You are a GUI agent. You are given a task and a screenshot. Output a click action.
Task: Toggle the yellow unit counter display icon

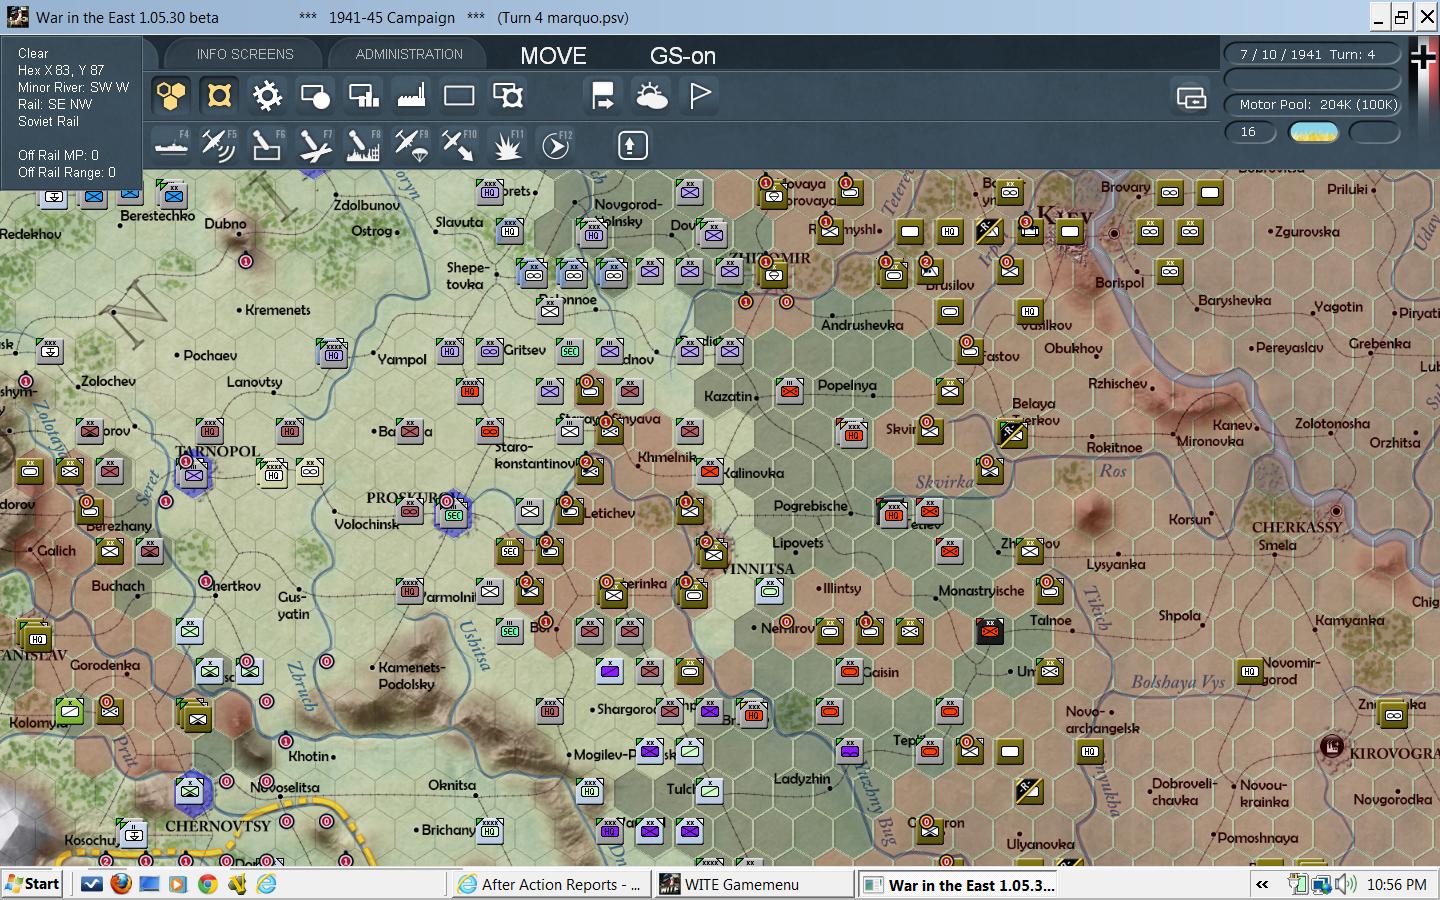tap(219, 96)
